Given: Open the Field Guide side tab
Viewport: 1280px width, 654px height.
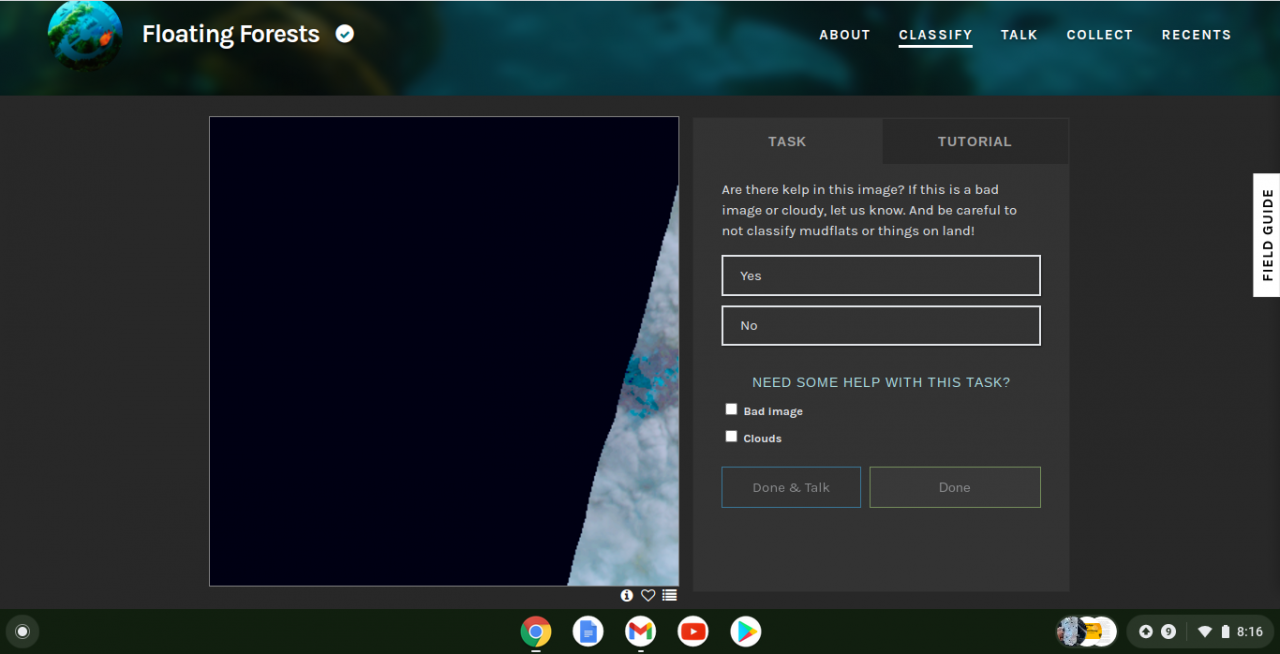Looking at the screenshot, I should pos(1267,235).
